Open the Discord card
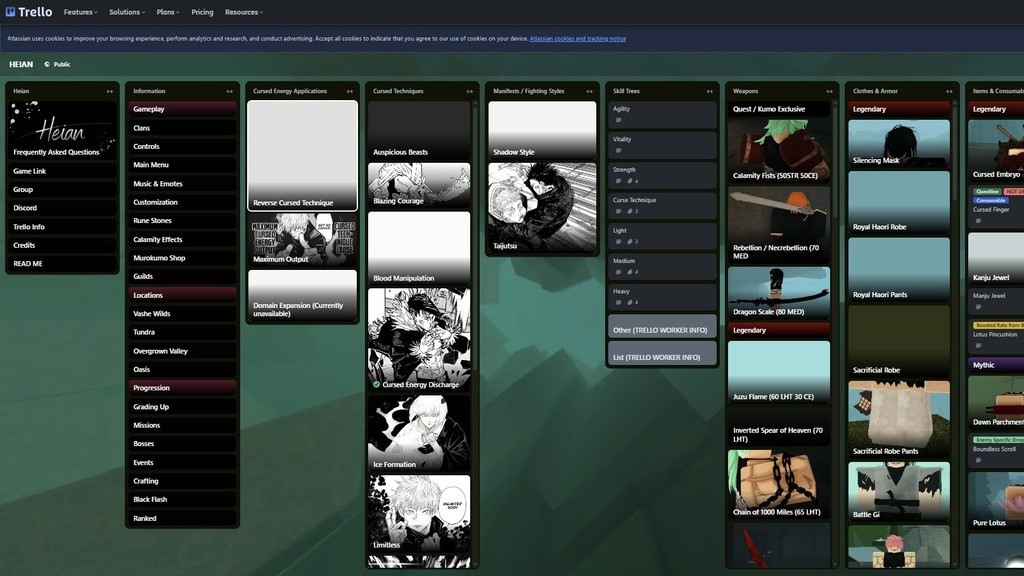 click(62, 208)
